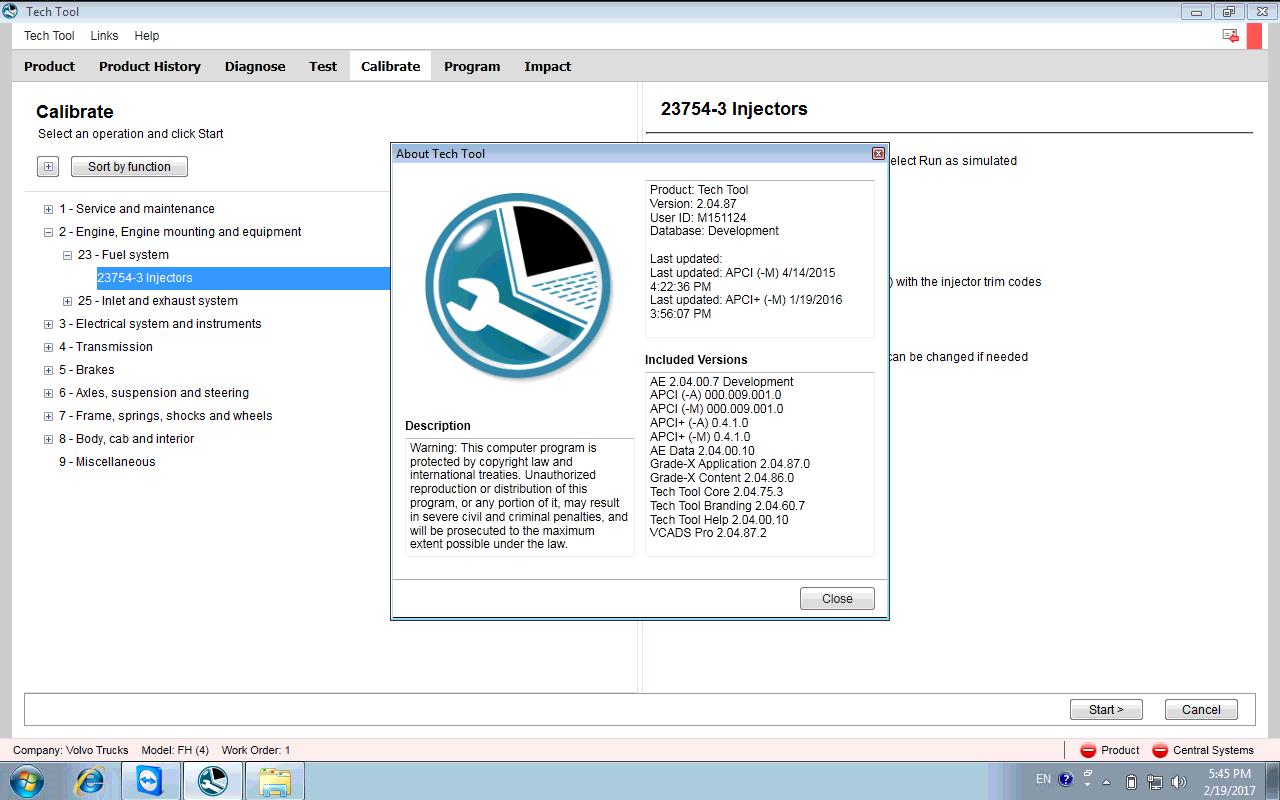Expand the 5 - Brakes node
The image size is (1280, 800).
(48, 370)
